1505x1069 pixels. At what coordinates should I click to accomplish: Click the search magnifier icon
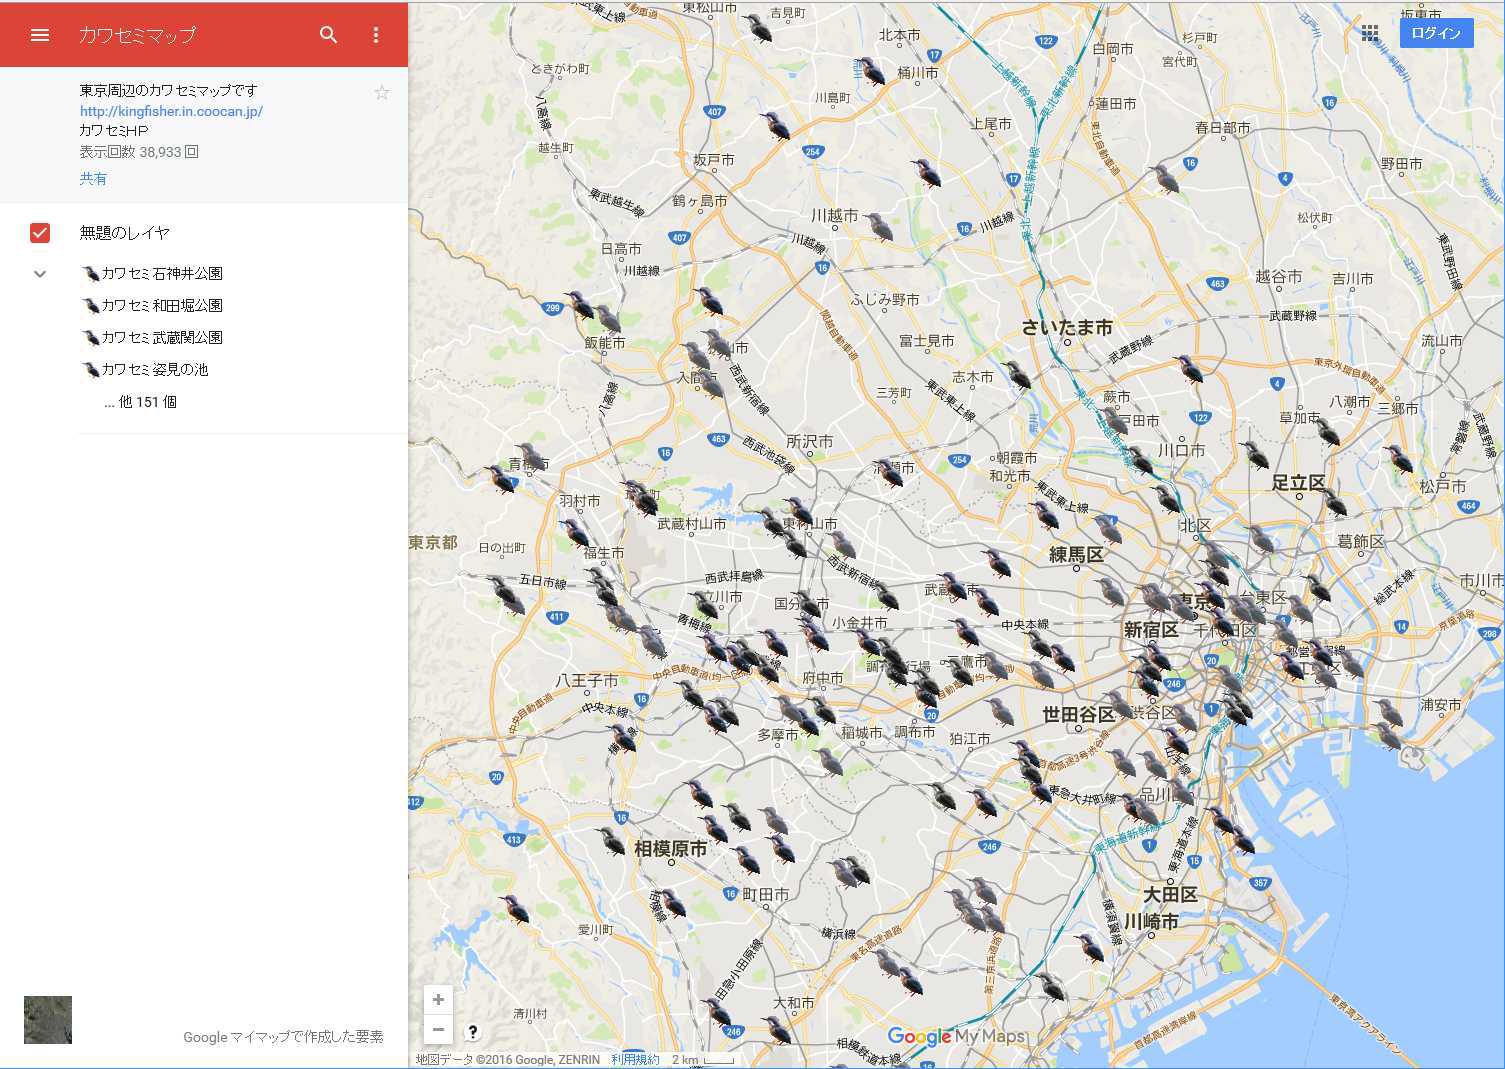pyautogui.click(x=328, y=35)
